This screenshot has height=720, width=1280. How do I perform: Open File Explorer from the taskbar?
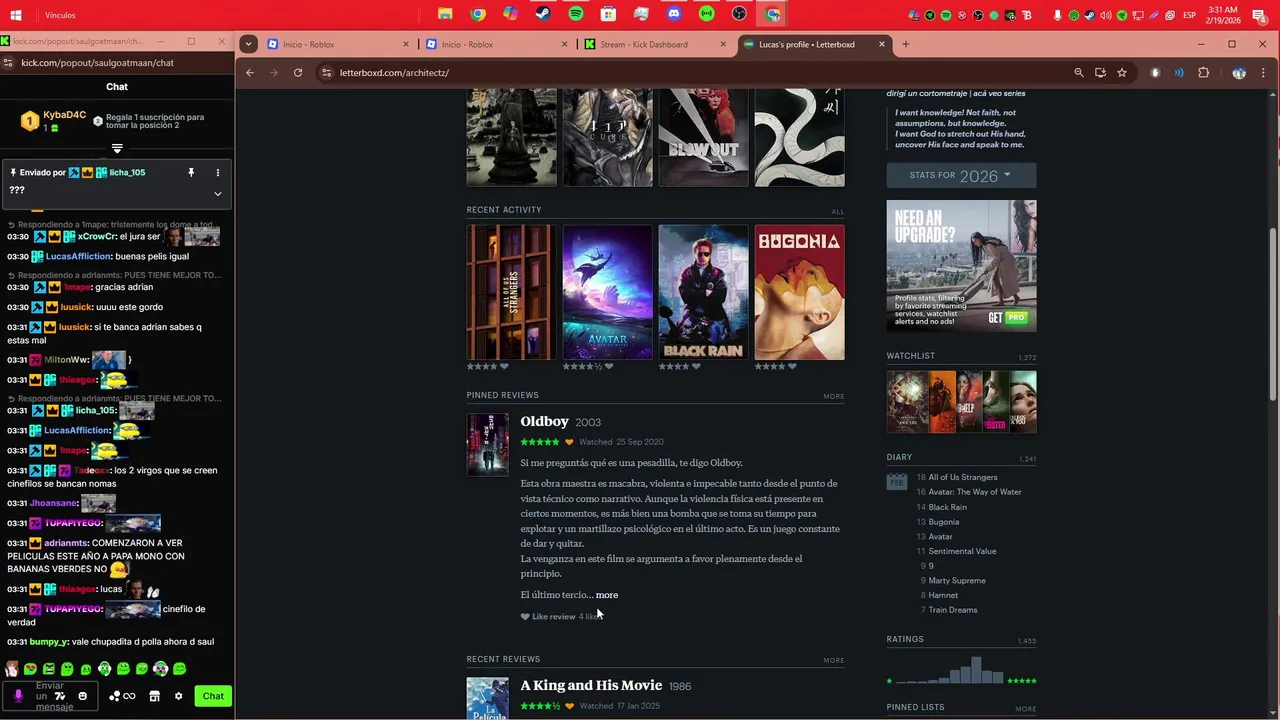coord(445,14)
